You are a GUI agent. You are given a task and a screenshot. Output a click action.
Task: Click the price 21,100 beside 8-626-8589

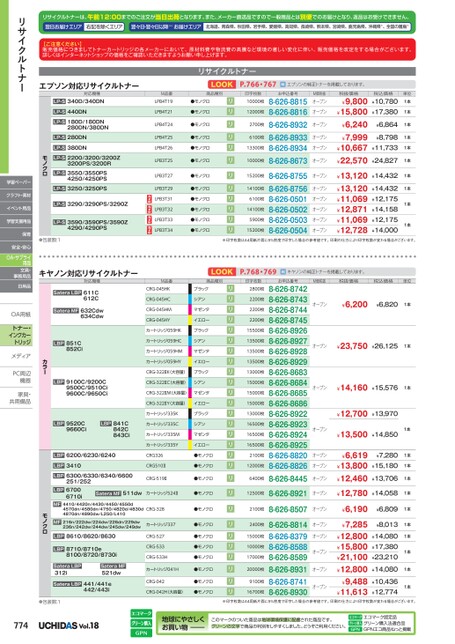[x=352, y=557]
